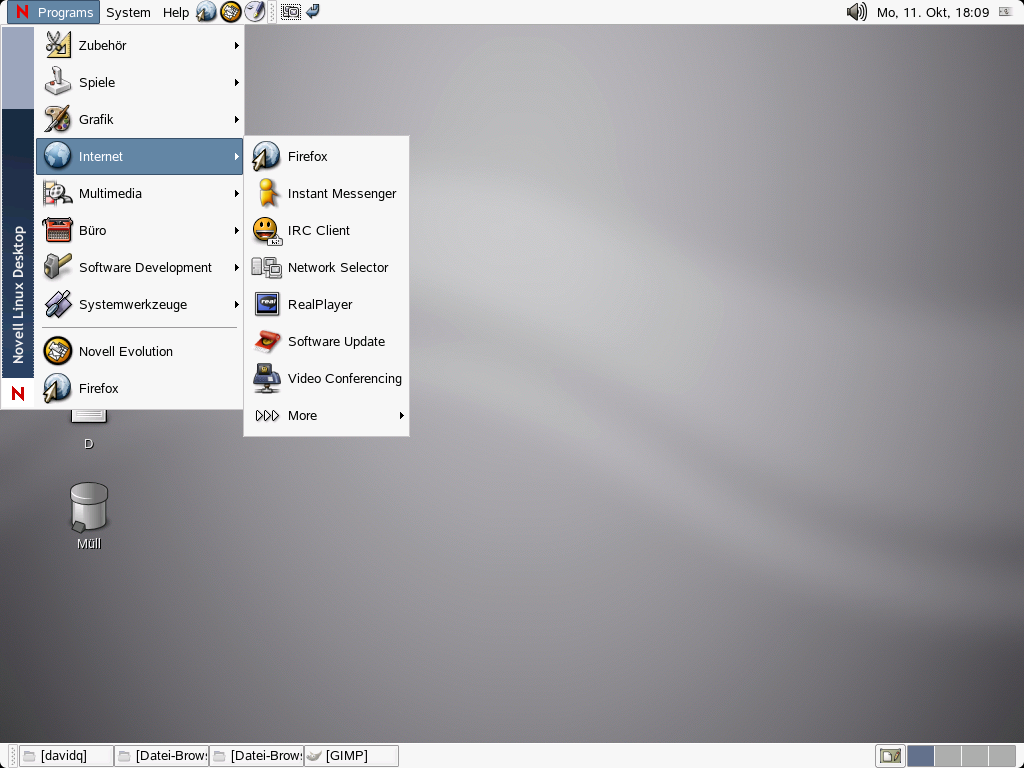Click the Video Conferencing monitor icon

click(x=266, y=378)
